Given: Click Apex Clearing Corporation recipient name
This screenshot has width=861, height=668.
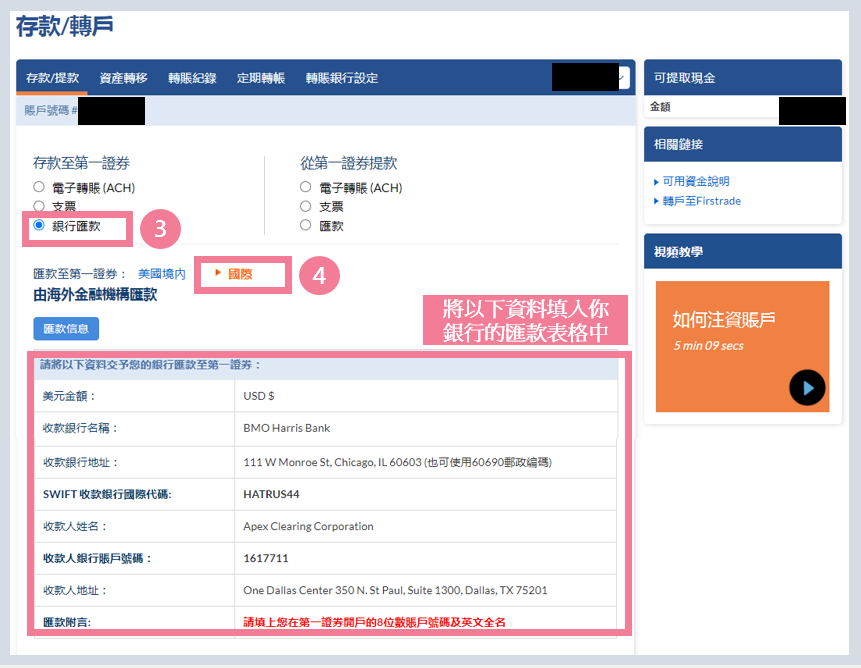Looking at the screenshot, I should point(308,526).
